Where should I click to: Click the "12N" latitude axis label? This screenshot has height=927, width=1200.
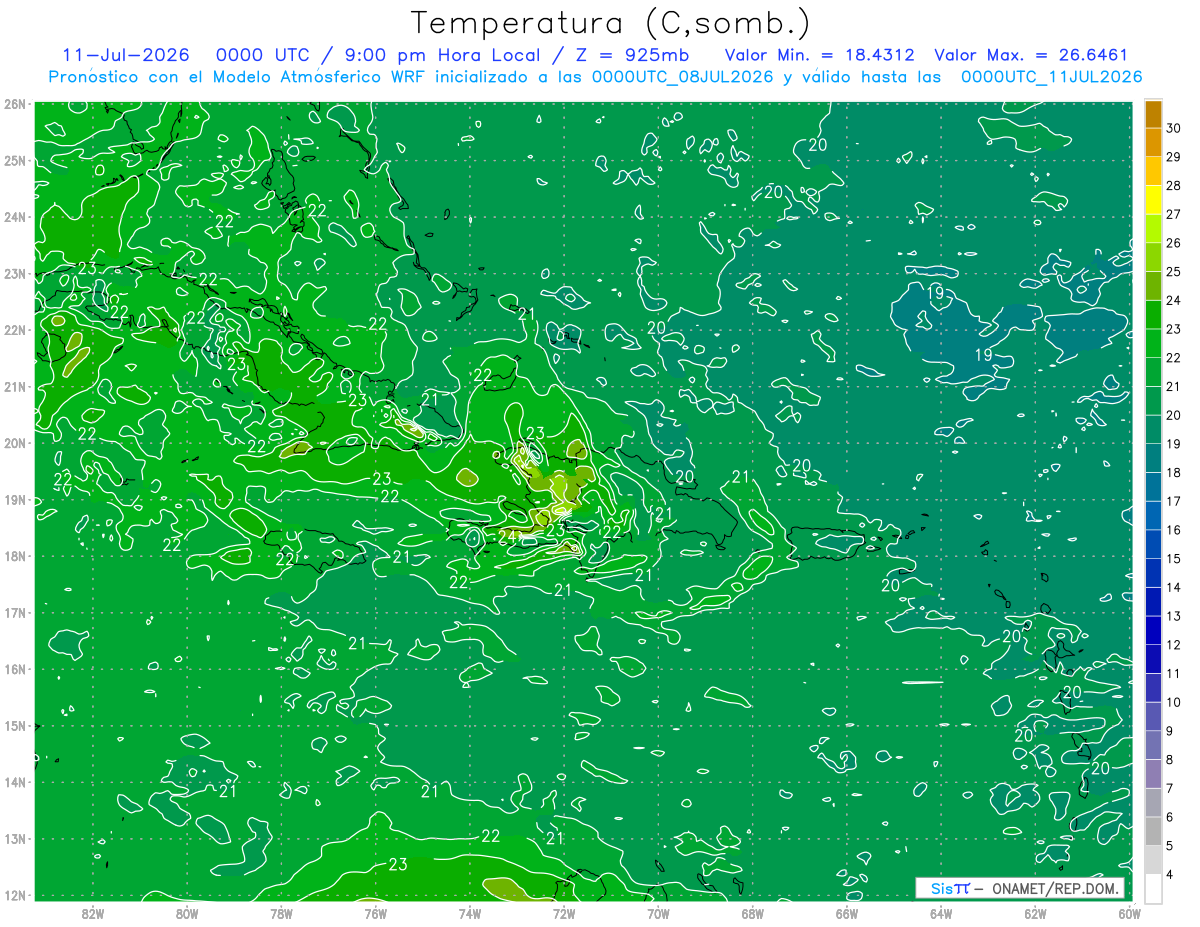pos(15,895)
